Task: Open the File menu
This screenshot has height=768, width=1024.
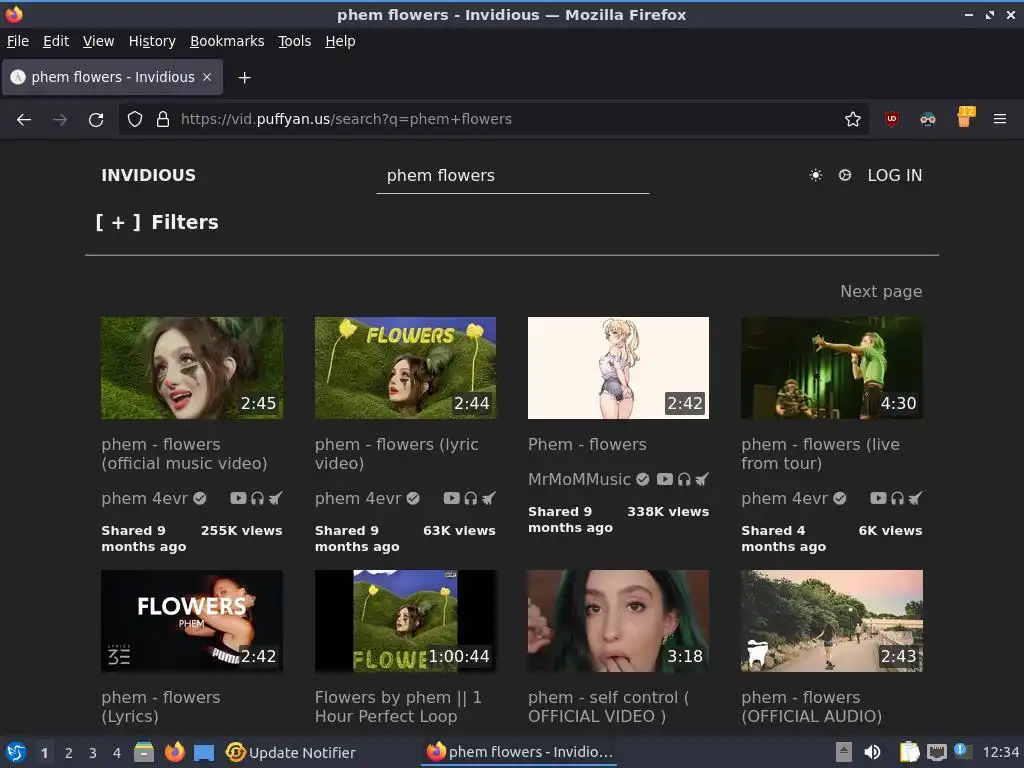Action: pyautogui.click(x=18, y=41)
